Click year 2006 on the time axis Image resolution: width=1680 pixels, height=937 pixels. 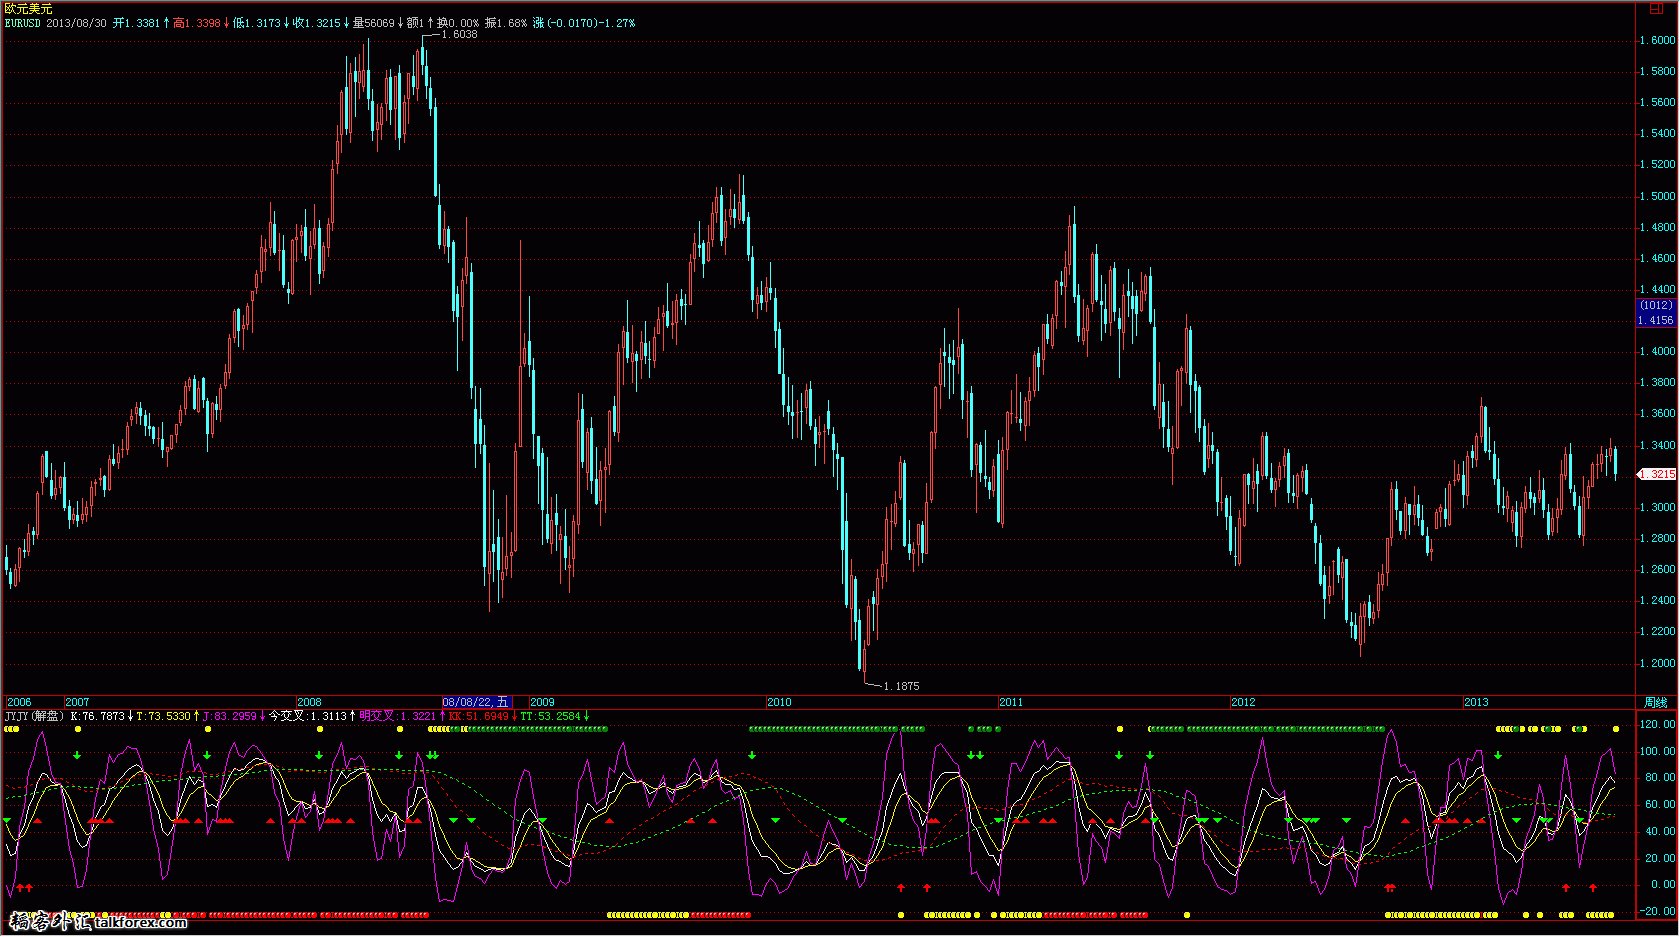click(19, 702)
